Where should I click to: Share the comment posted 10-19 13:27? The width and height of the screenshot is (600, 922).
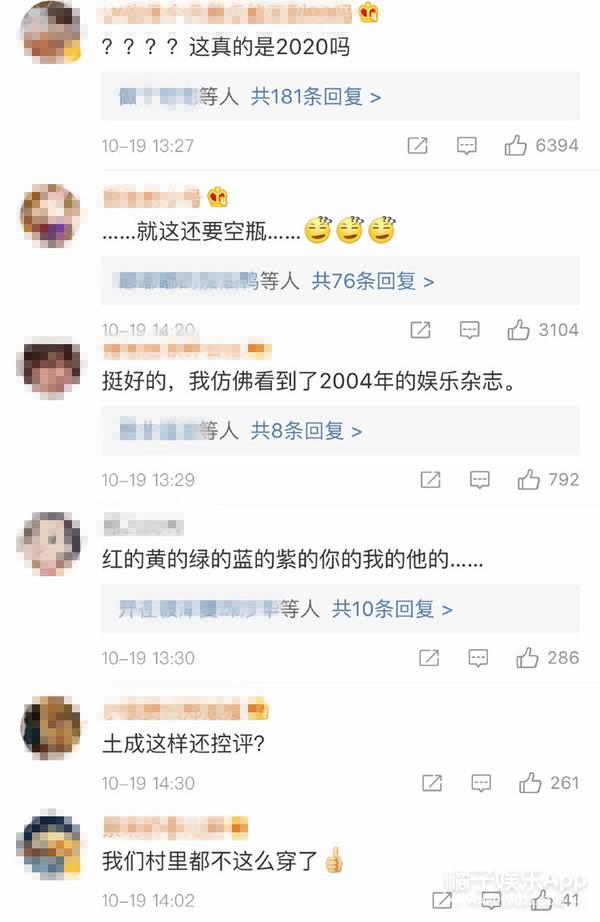(x=418, y=145)
